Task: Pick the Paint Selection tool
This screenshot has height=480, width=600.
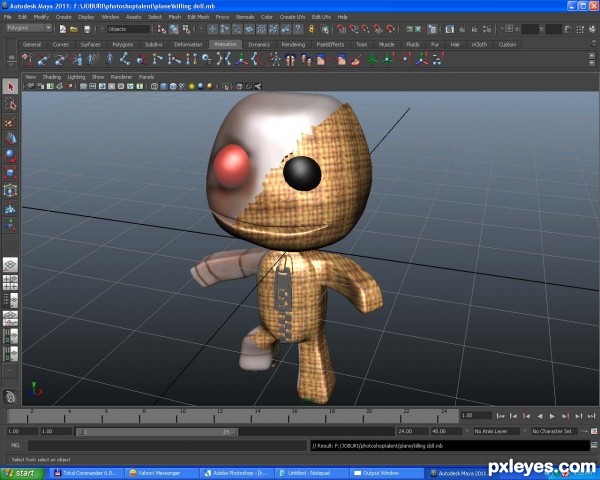Action: coord(10,122)
